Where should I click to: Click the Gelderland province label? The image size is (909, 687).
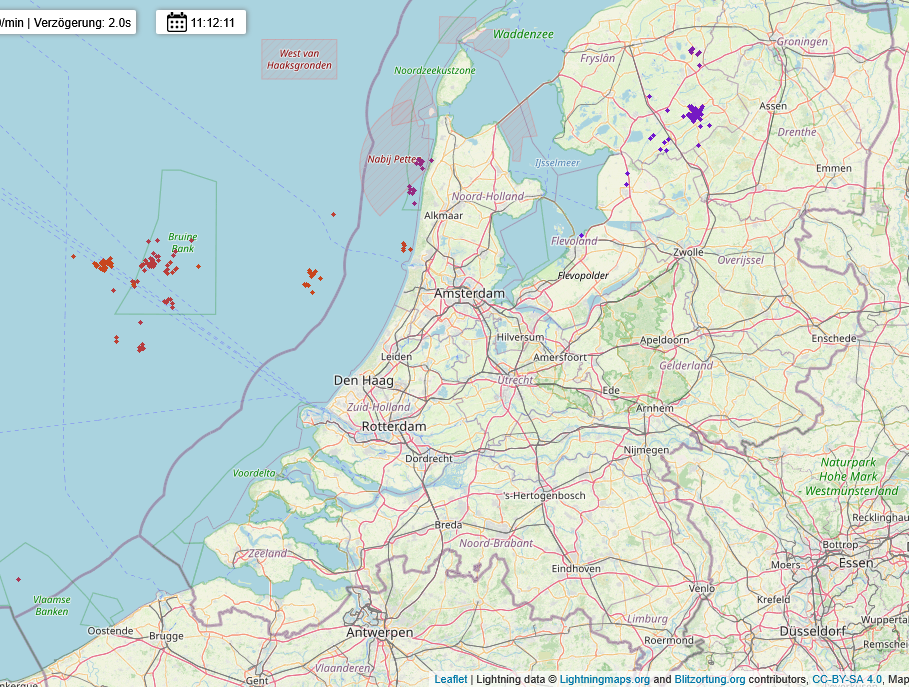coord(686,366)
